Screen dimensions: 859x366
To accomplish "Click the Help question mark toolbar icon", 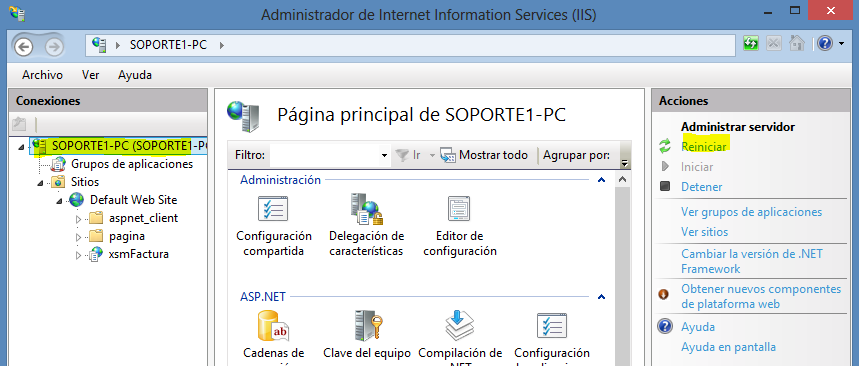I will coord(824,43).
